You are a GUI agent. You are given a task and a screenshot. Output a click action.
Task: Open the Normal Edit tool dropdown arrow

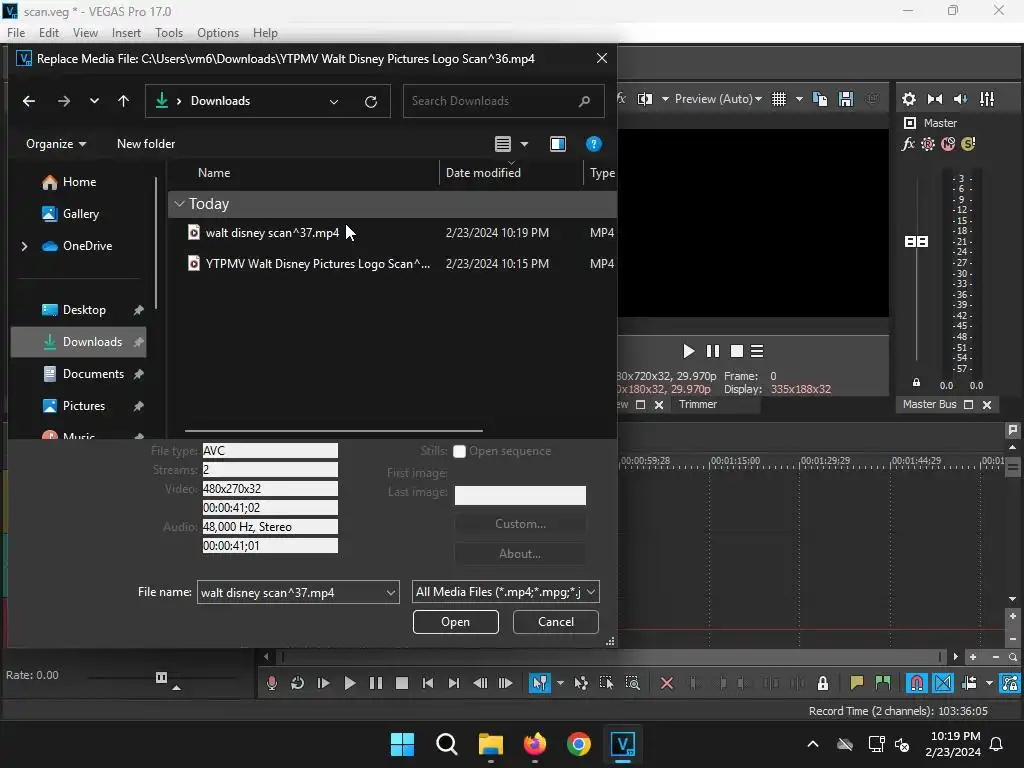pyautogui.click(x=560, y=683)
